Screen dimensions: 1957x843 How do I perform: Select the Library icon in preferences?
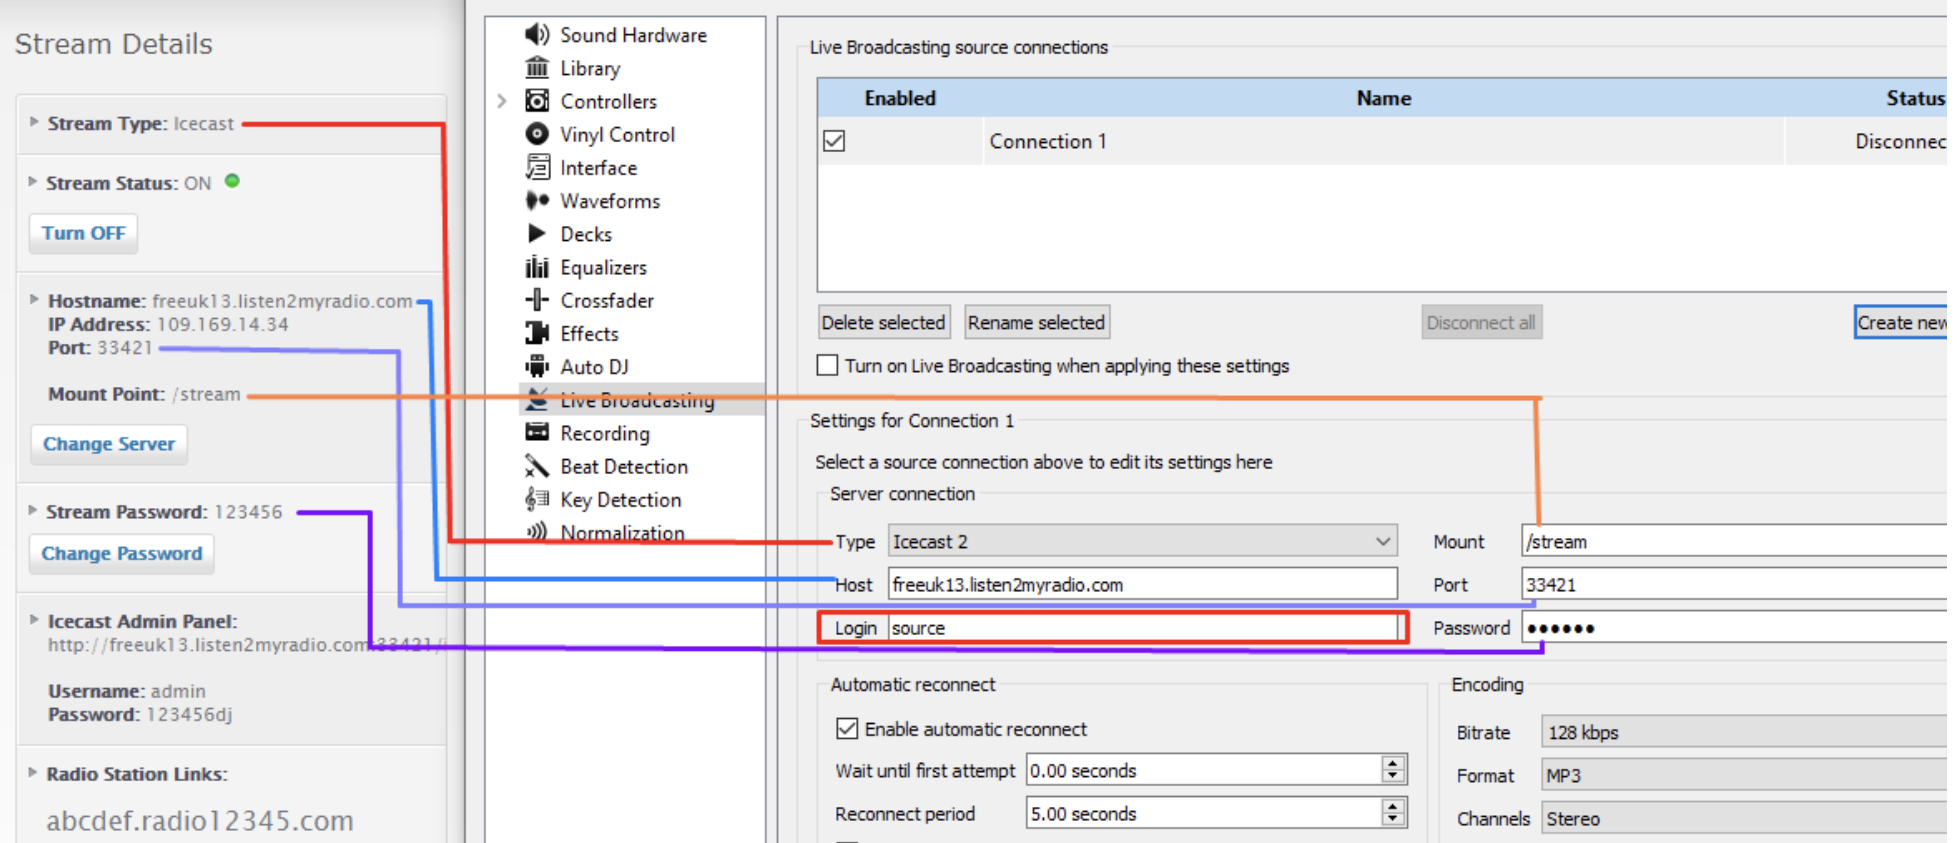point(537,68)
